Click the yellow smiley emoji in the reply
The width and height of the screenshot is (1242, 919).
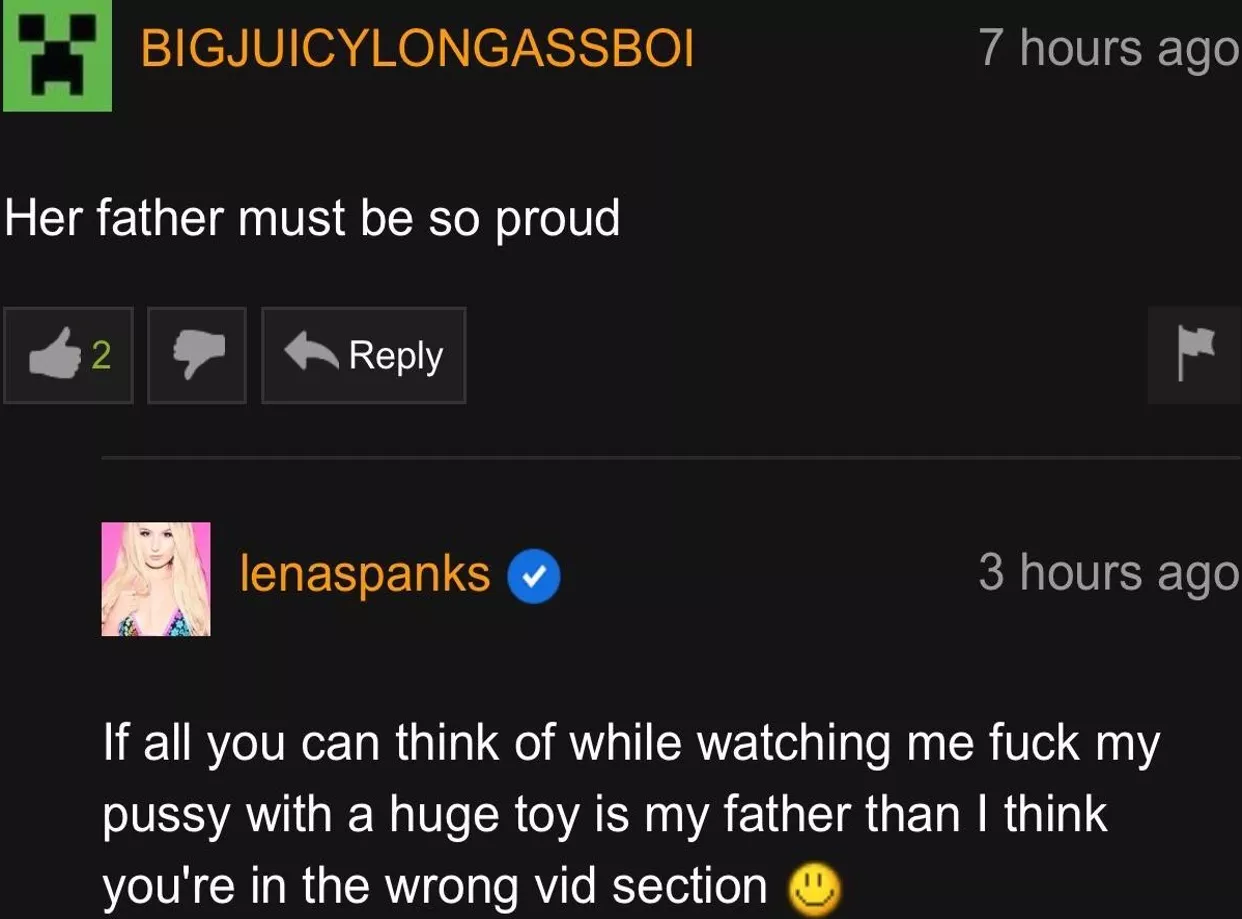click(815, 888)
